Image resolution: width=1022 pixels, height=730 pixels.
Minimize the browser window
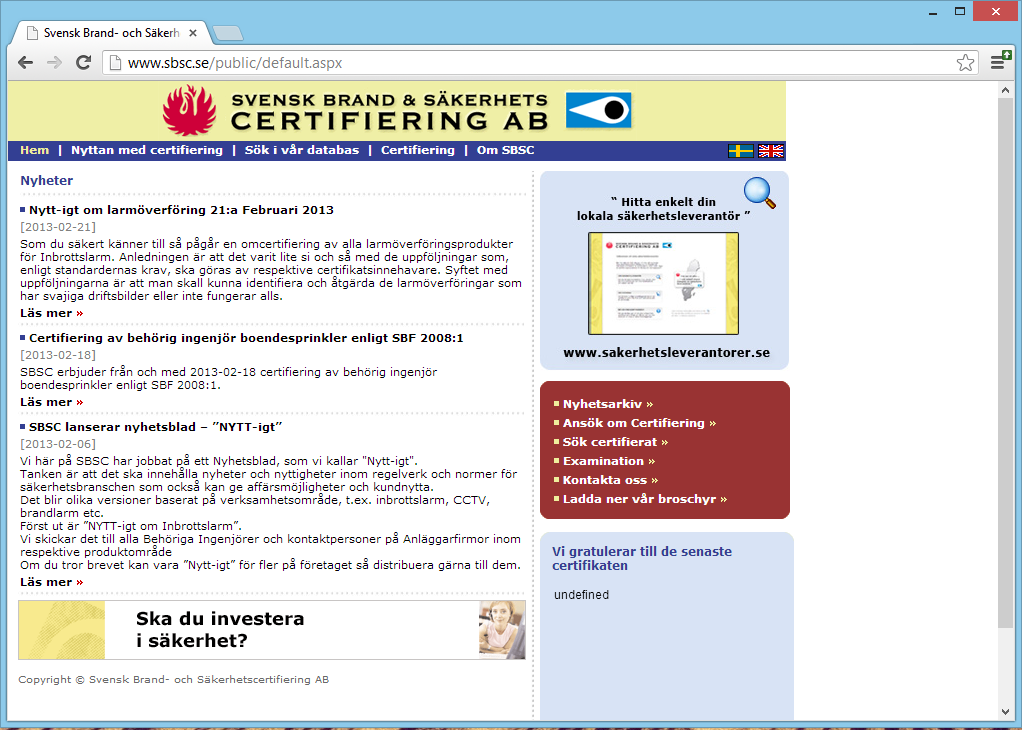[933, 12]
